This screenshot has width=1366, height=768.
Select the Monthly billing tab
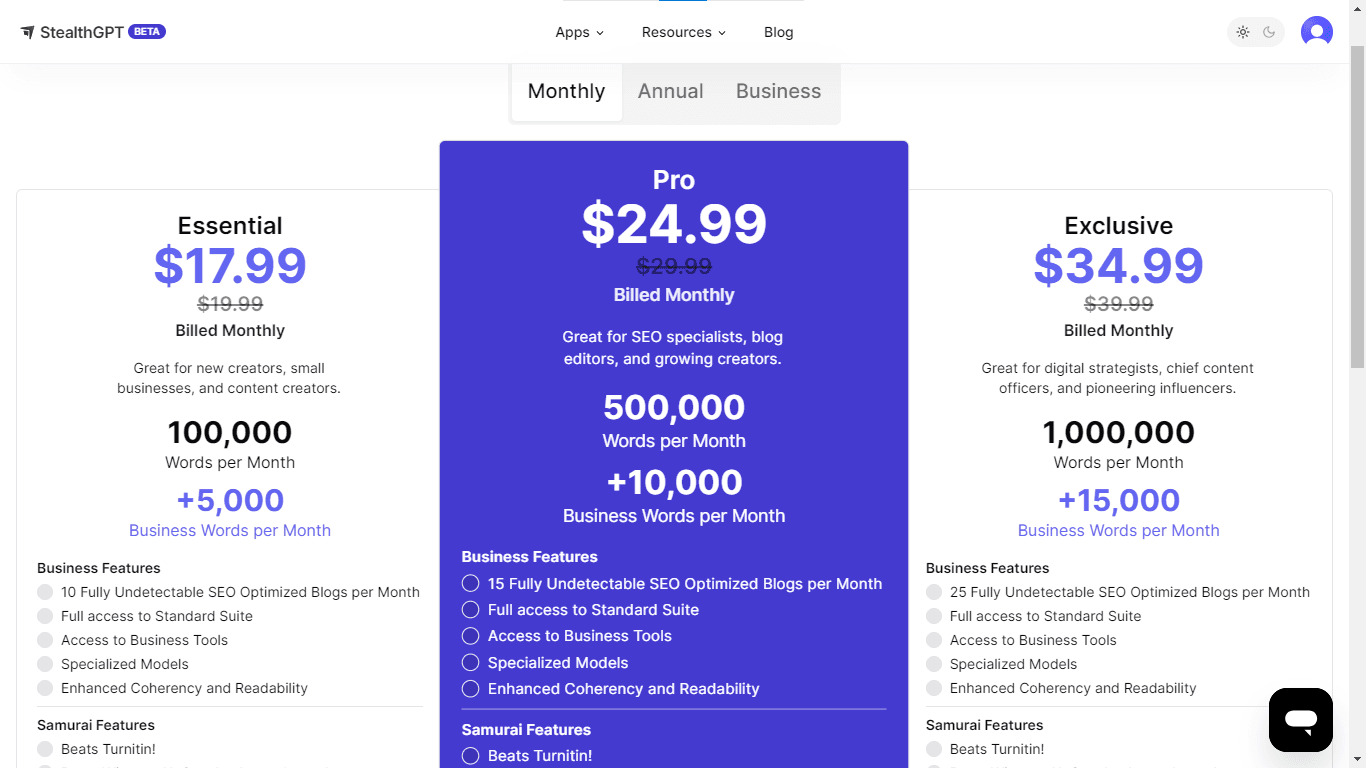tap(567, 91)
